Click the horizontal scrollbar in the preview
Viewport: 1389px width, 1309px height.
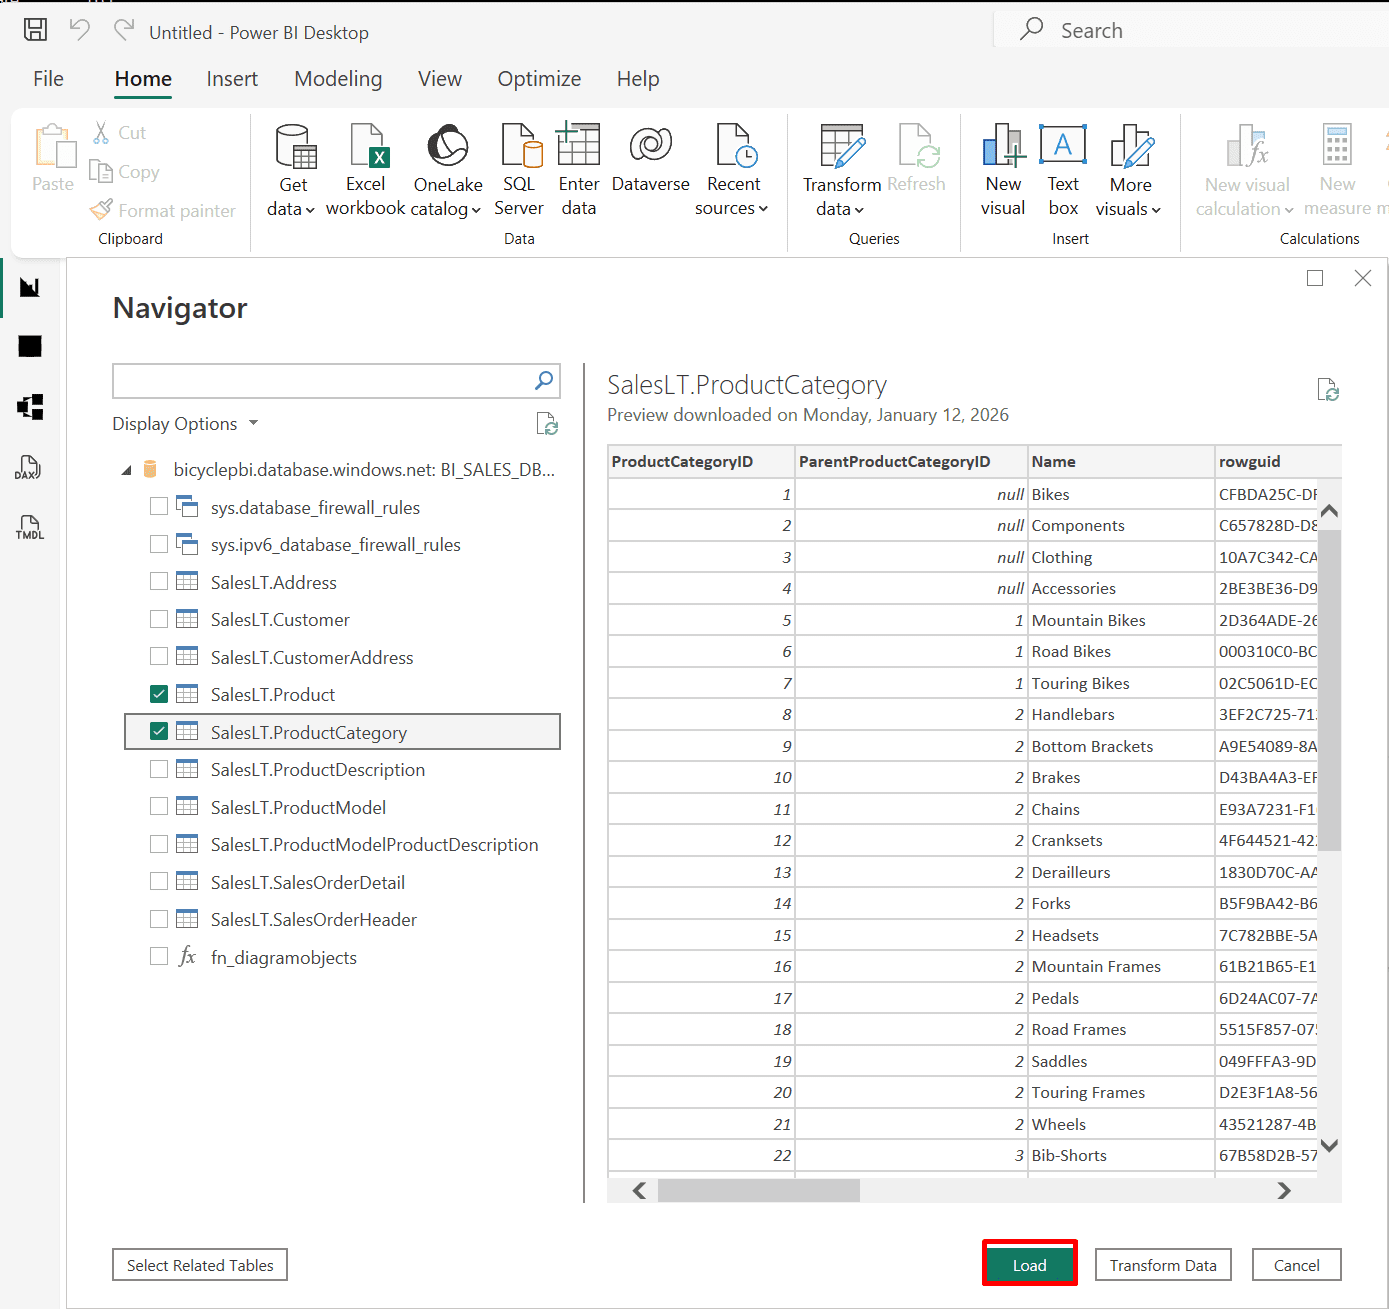[x=758, y=1190]
